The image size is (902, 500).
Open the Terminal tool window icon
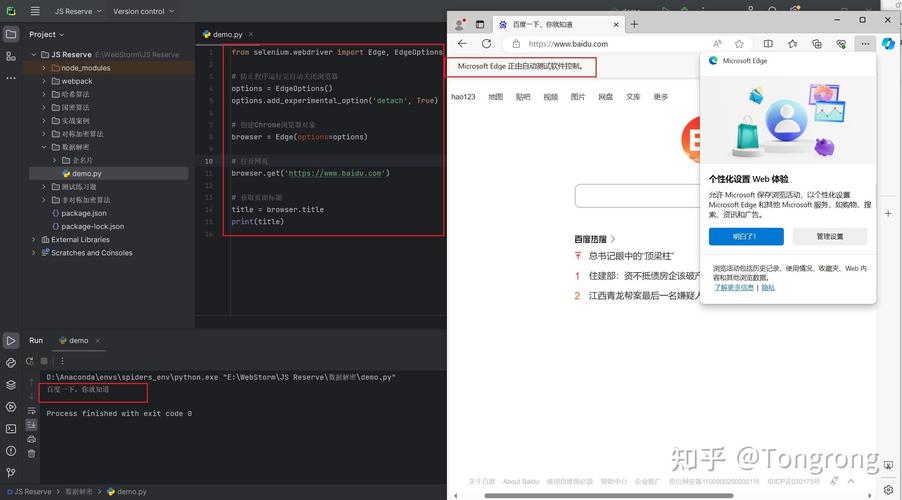coord(11,429)
